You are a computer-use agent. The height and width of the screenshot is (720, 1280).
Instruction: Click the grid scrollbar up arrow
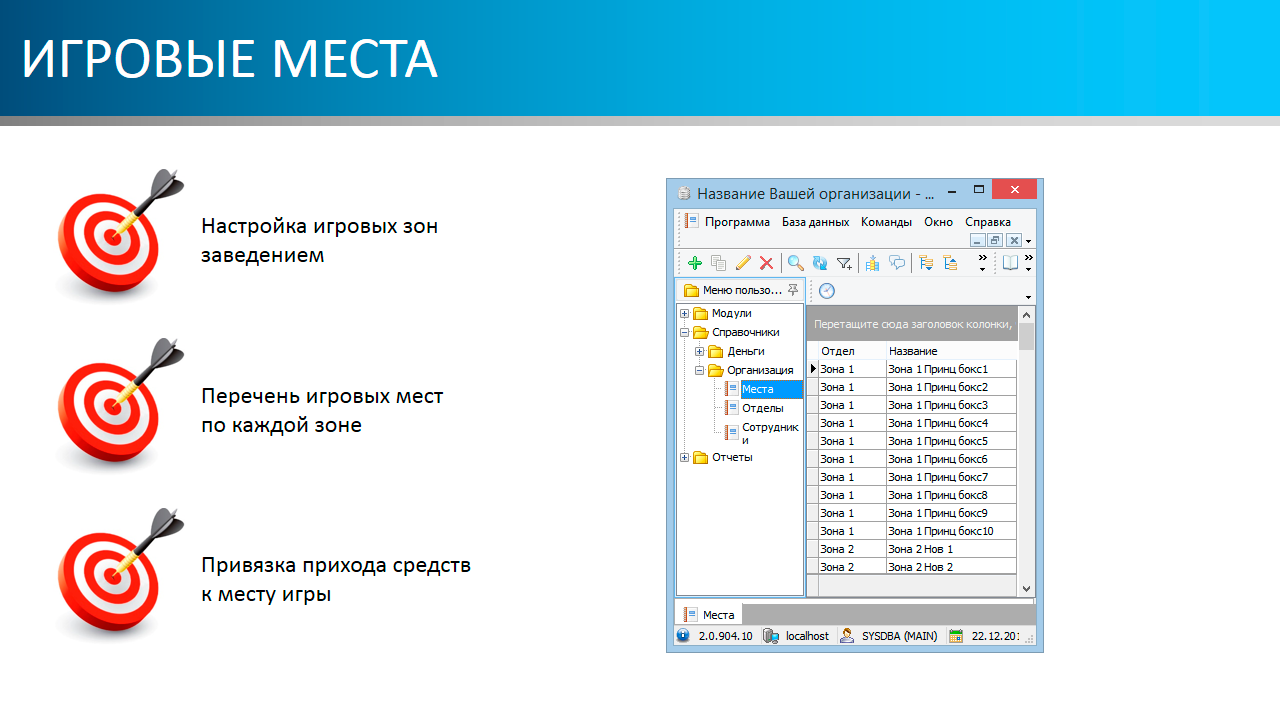click(x=1026, y=314)
